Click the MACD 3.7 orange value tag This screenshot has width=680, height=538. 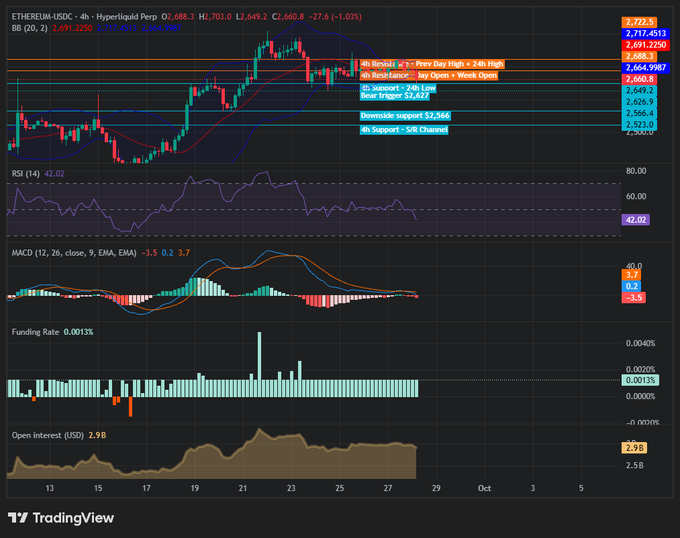pos(631,275)
